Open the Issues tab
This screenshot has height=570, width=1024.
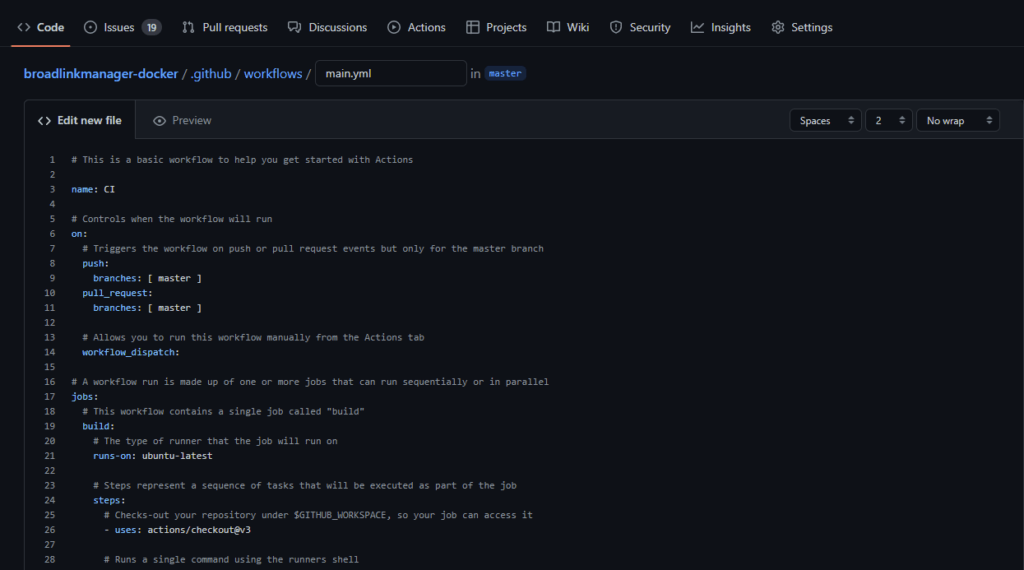tap(122, 27)
